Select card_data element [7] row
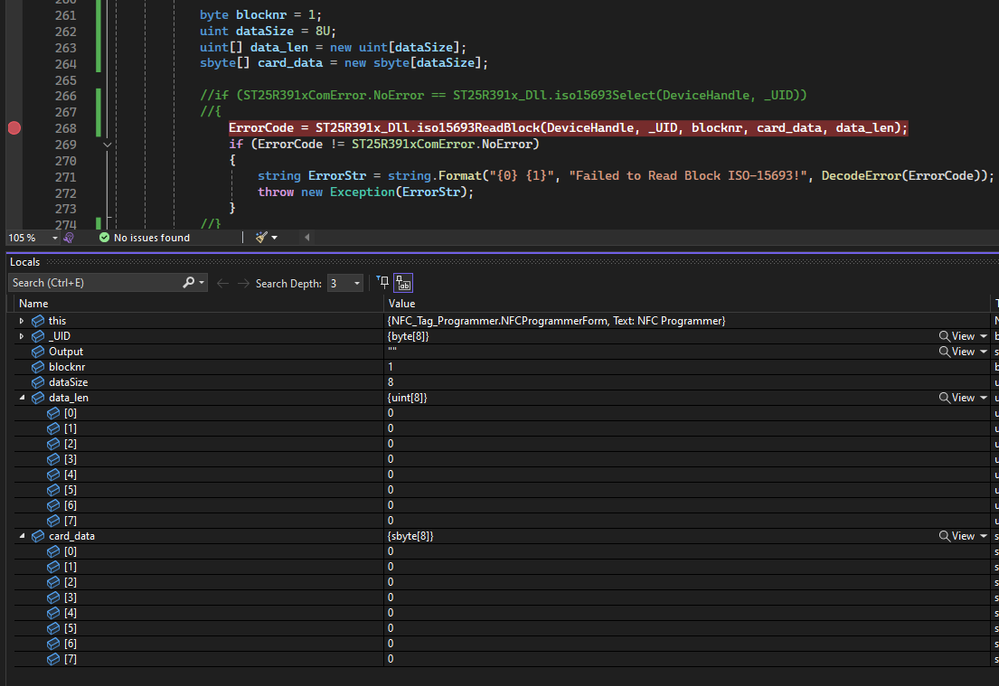The width and height of the screenshot is (999, 686). coord(502,659)
